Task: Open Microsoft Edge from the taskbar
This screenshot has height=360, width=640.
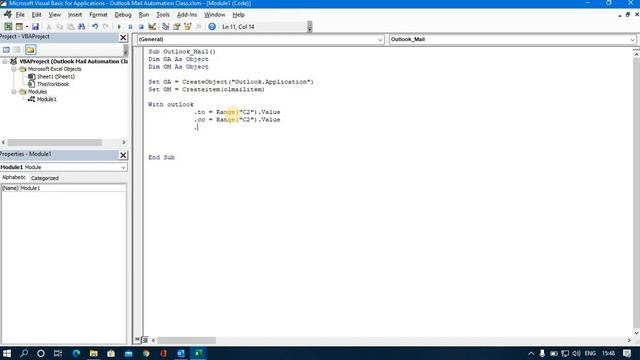Action: (76, 353)
